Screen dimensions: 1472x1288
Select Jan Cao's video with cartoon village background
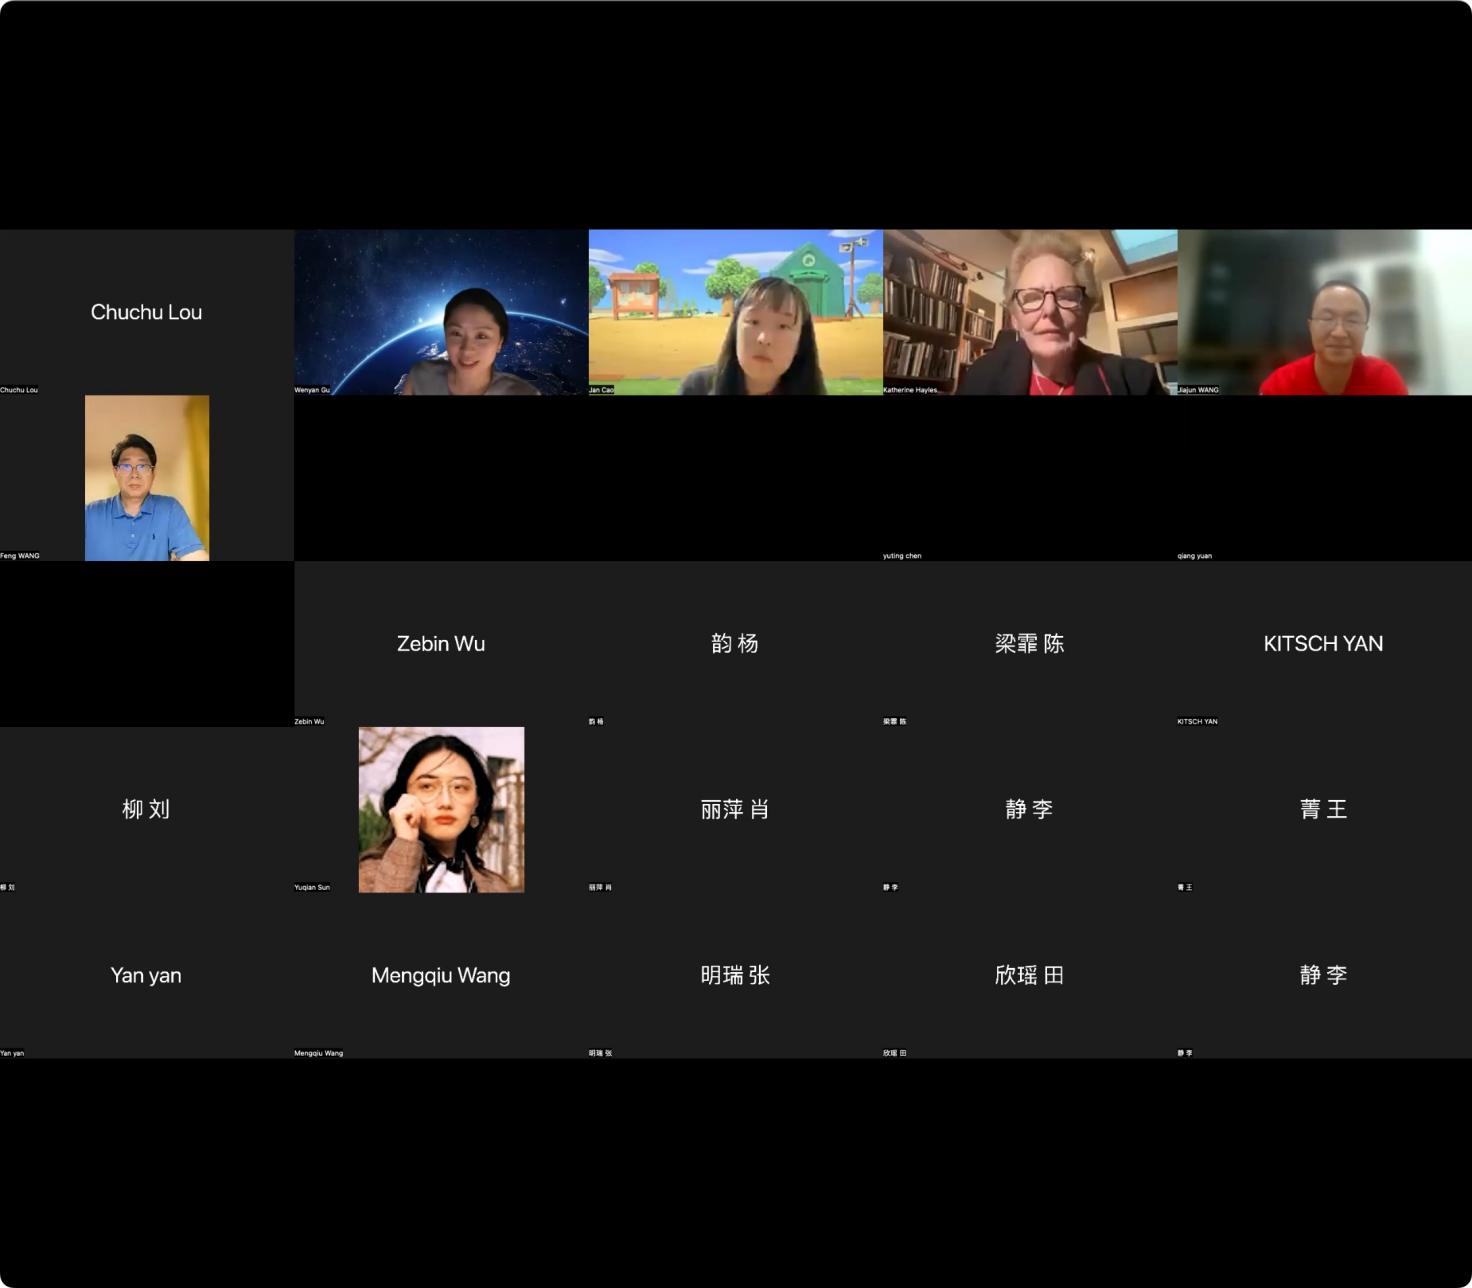(x=735, y=312)
